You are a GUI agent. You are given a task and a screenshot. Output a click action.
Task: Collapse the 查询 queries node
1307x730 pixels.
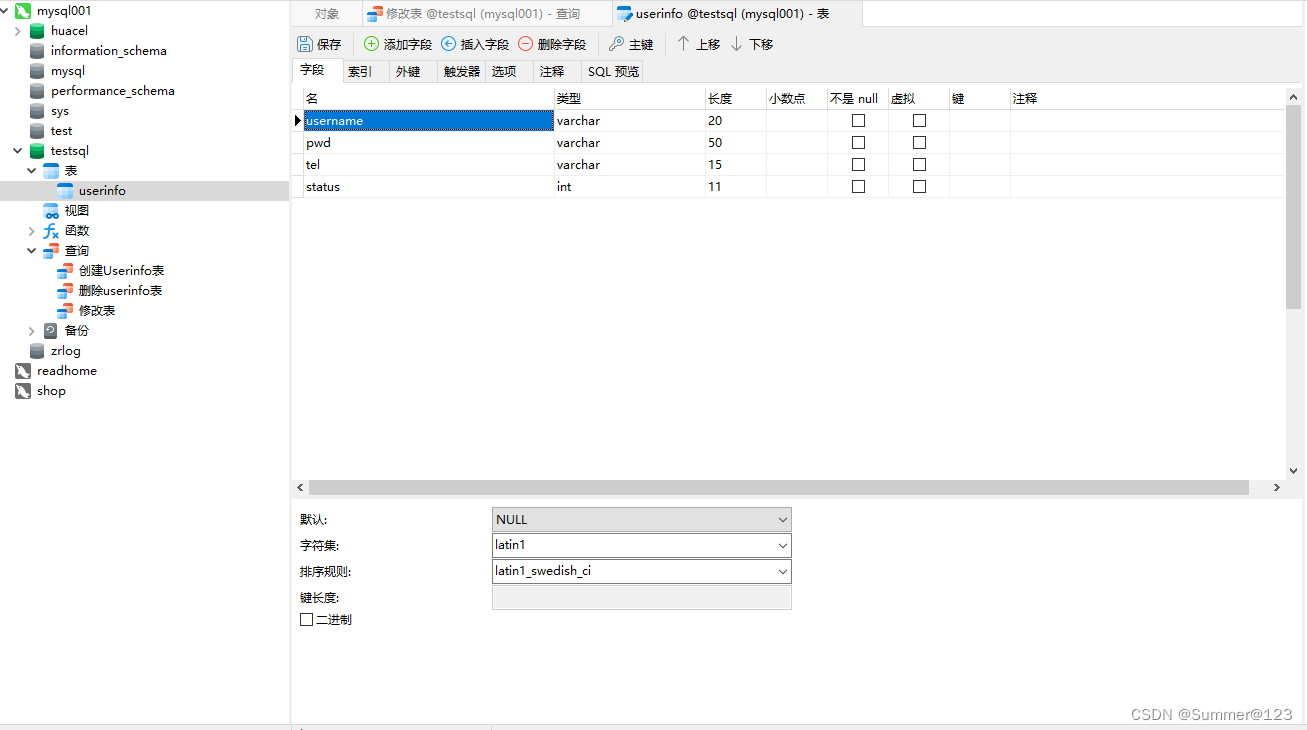[31, 250]
